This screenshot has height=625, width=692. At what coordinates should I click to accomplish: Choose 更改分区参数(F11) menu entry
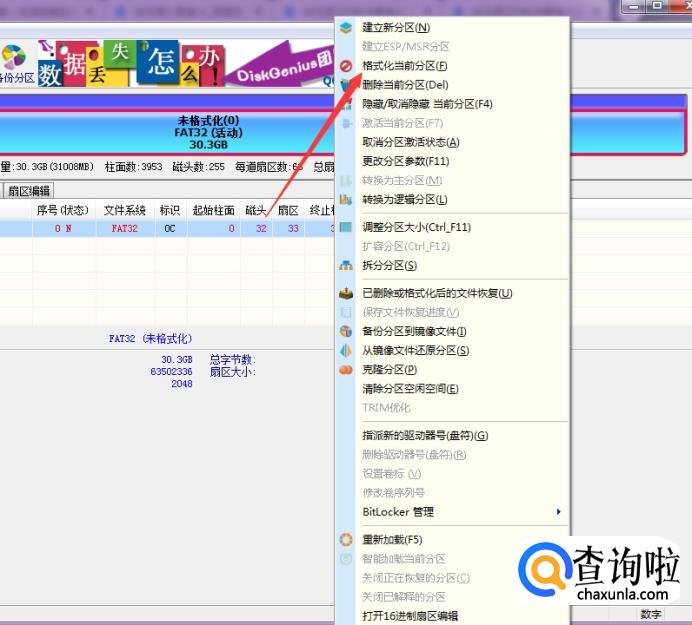(405, 161)
